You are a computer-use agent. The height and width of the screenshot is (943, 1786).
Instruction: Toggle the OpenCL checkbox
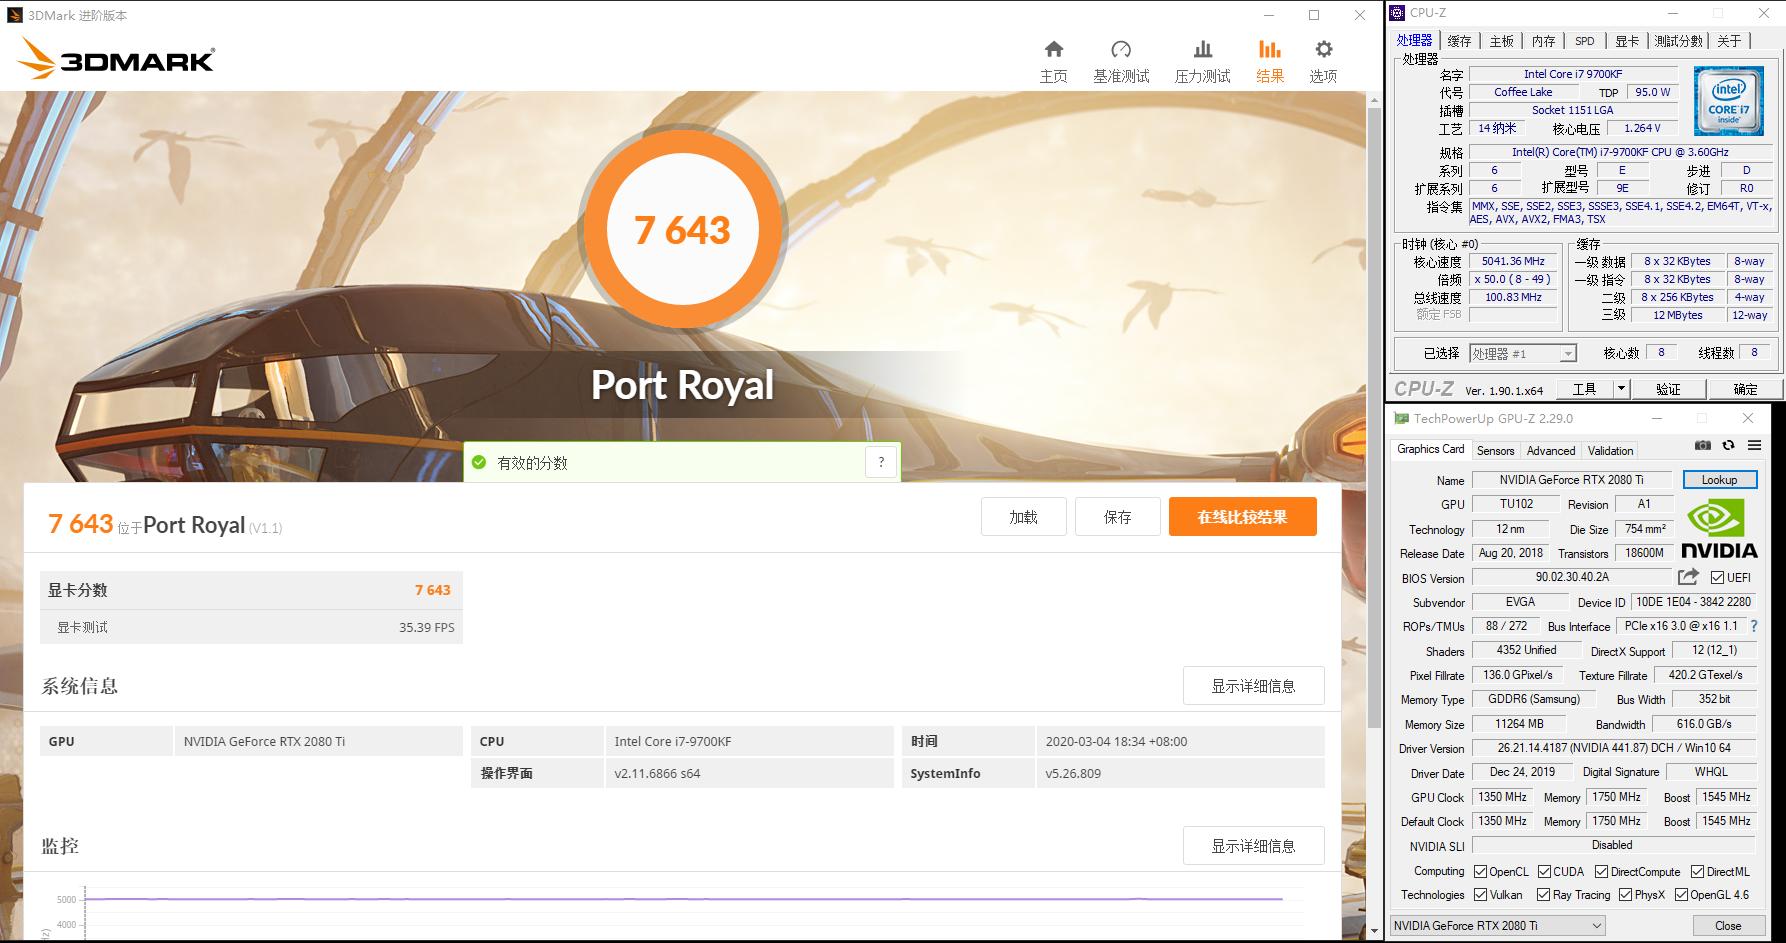(x=1480, y=871)
